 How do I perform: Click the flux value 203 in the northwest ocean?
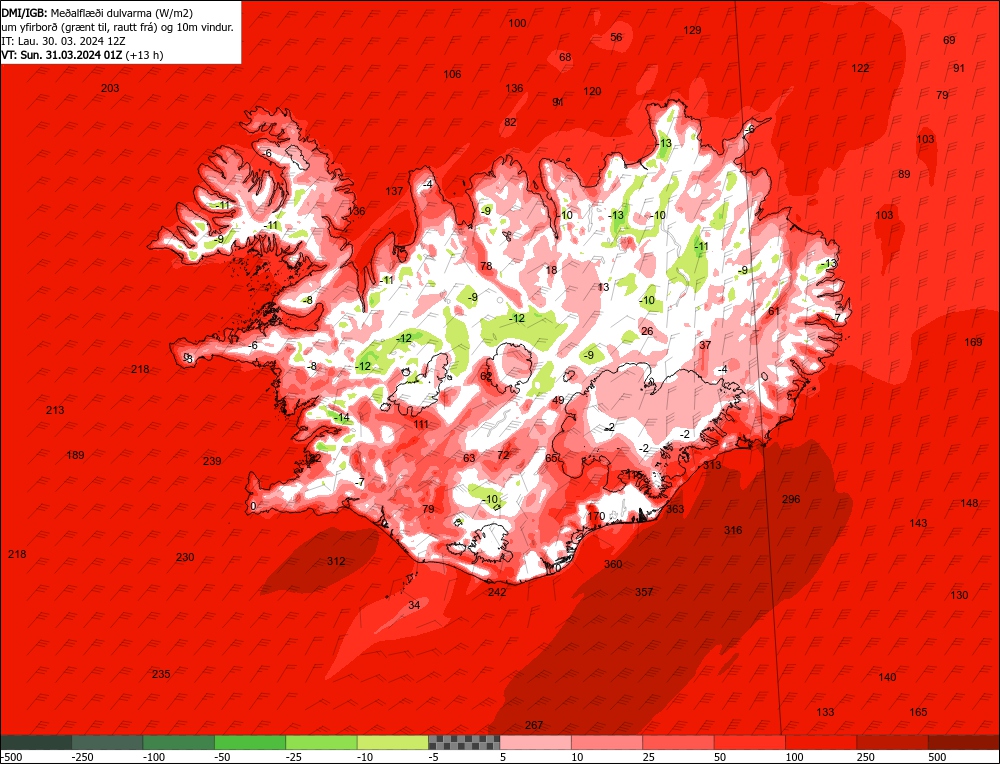click(x=110, y=88)
